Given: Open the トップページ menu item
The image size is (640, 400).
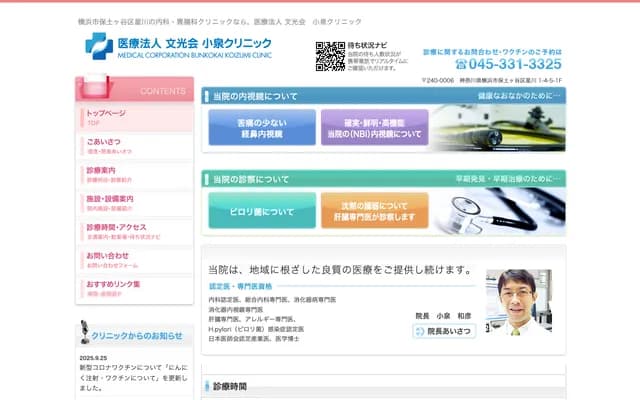Looking at the screenshot, I should click(x=135, y=117).
